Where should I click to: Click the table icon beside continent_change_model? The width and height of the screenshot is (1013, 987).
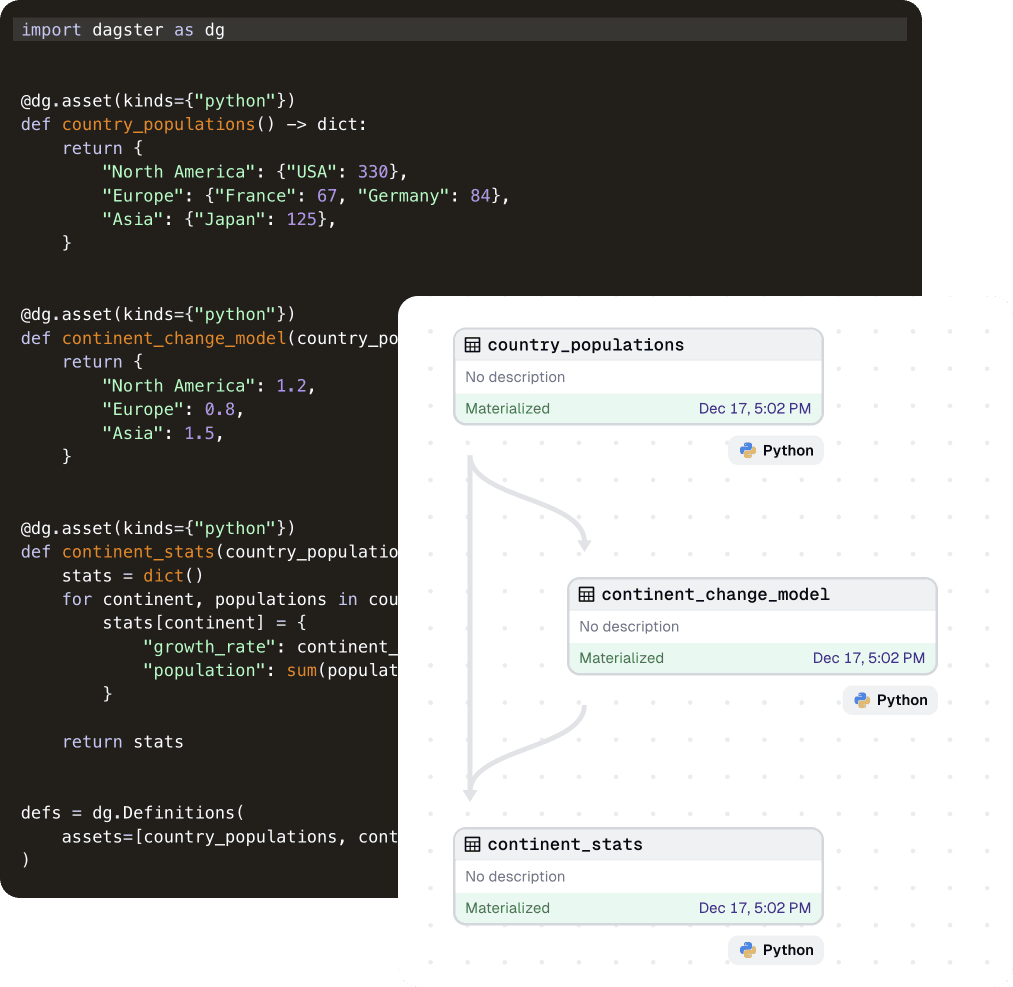tap(587, 595)
